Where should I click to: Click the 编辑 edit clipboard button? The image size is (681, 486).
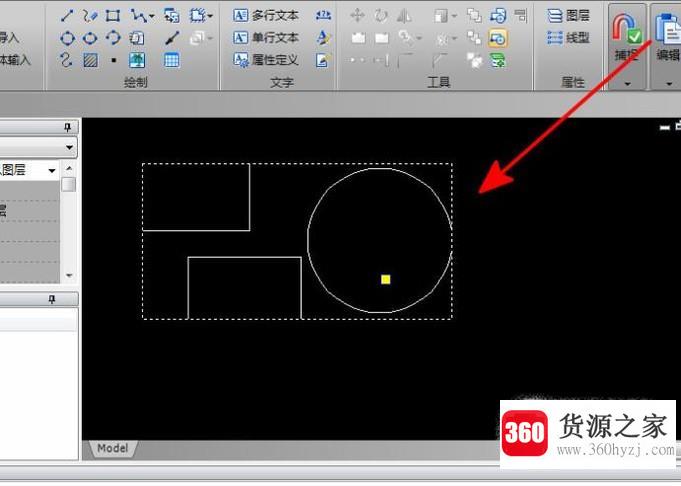pyautogui.click(x=667, y=37)
